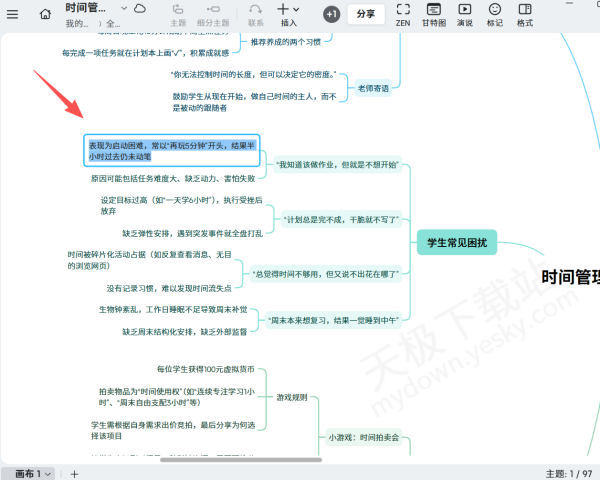Select the 老师寄语 node
This screenshot has height=480, width=600.
point(374,89)
